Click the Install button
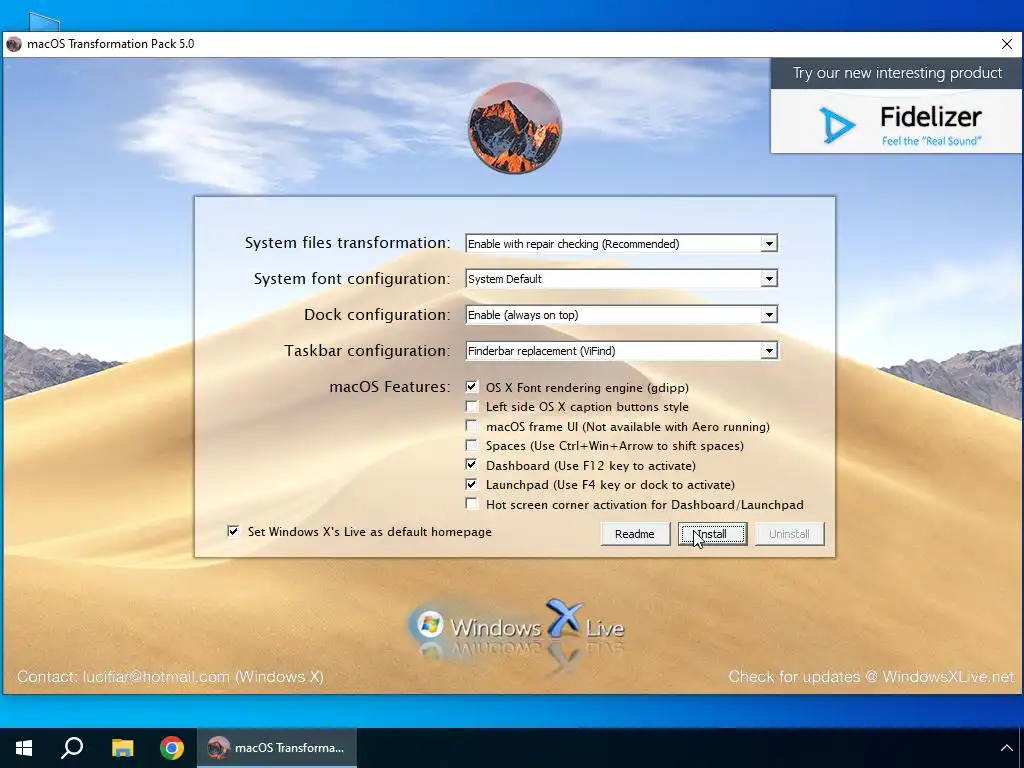Image resolution: width=1024 pixels, height=768 pixels. [x=712, y=534]
